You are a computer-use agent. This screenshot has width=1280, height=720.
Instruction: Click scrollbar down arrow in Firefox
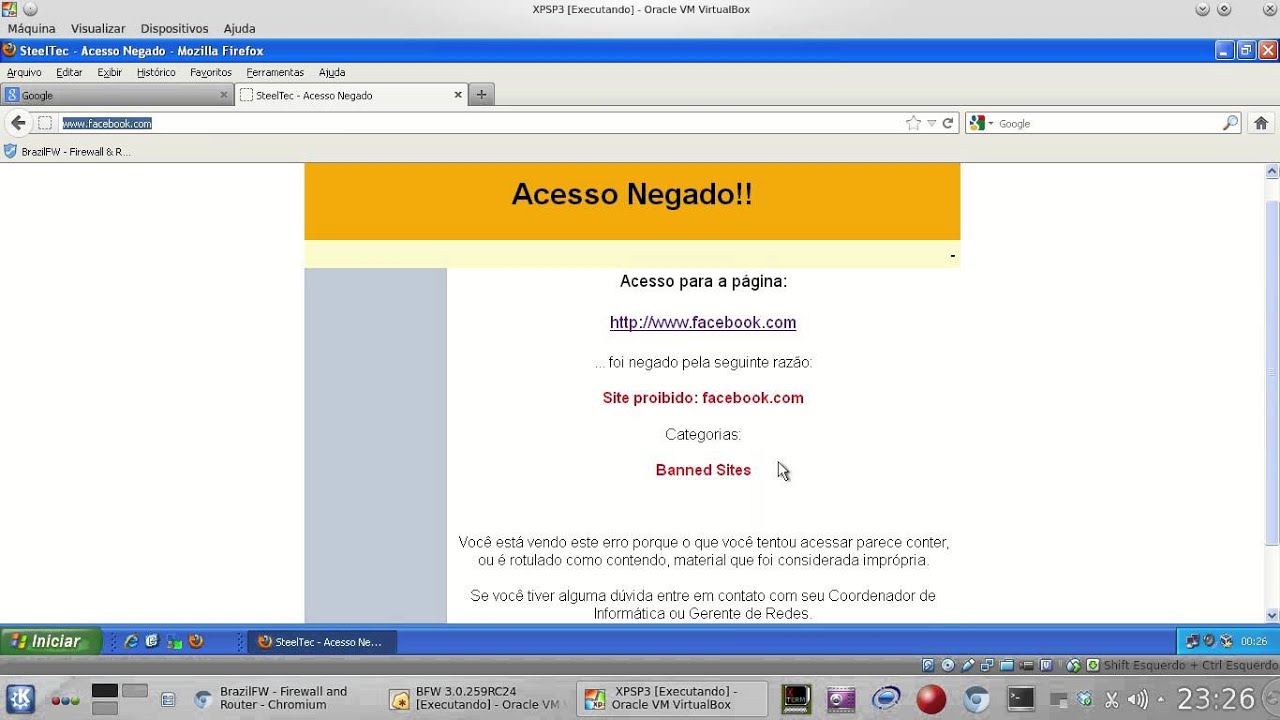click(x=1272, y=615)
